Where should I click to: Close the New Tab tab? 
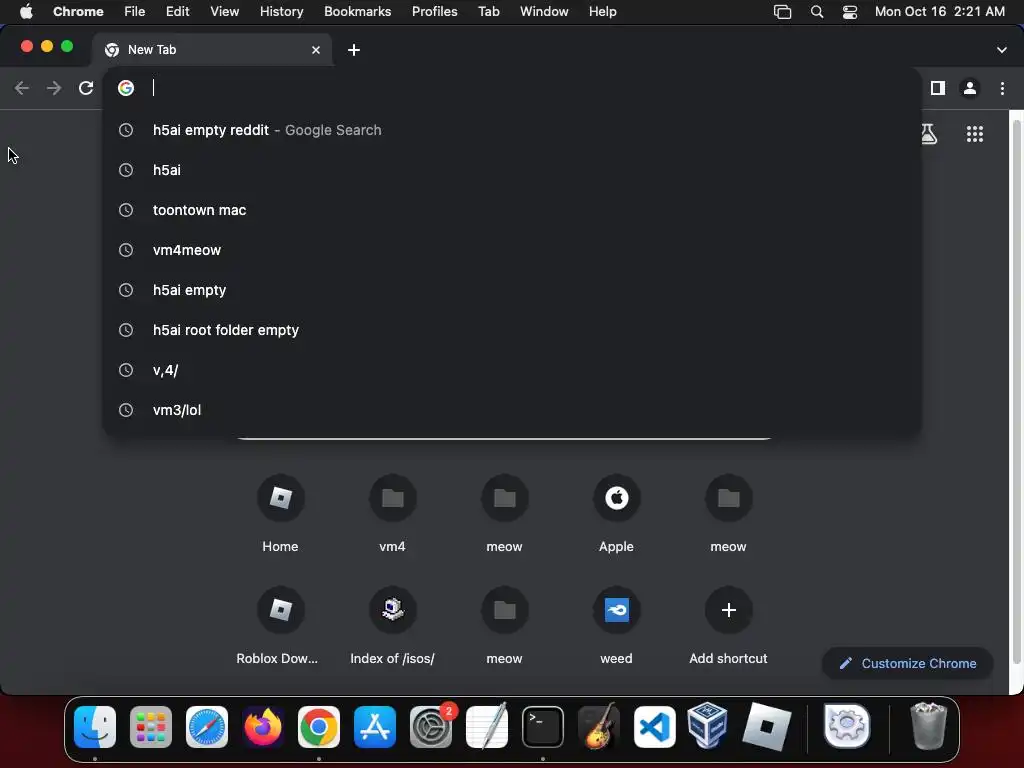[316, 50]
